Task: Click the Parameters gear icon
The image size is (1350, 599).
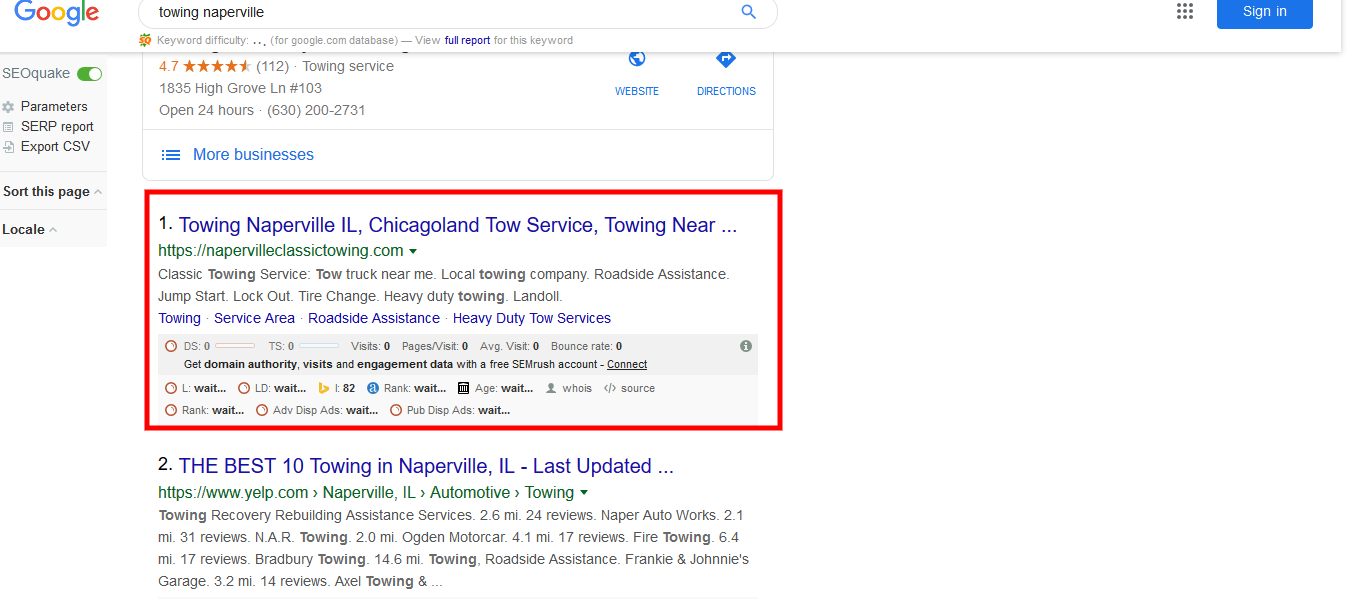Action: coord(9,107)
